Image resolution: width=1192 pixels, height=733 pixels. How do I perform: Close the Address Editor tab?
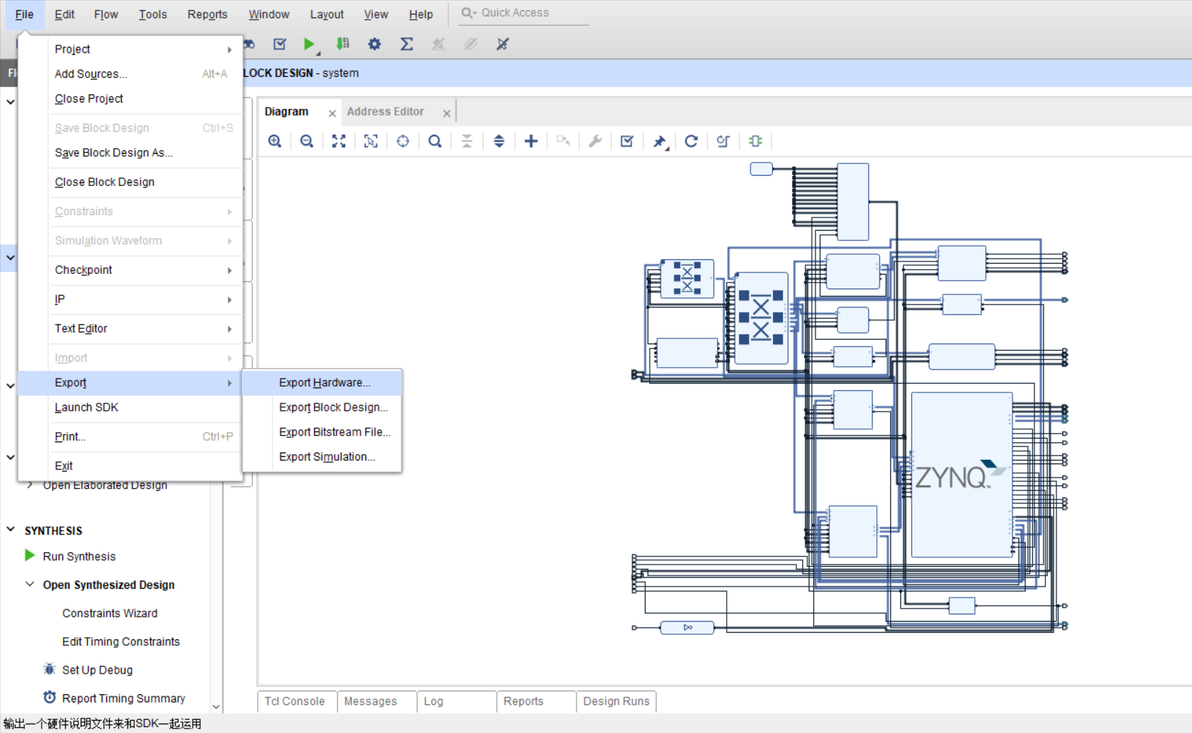point(447,113)
